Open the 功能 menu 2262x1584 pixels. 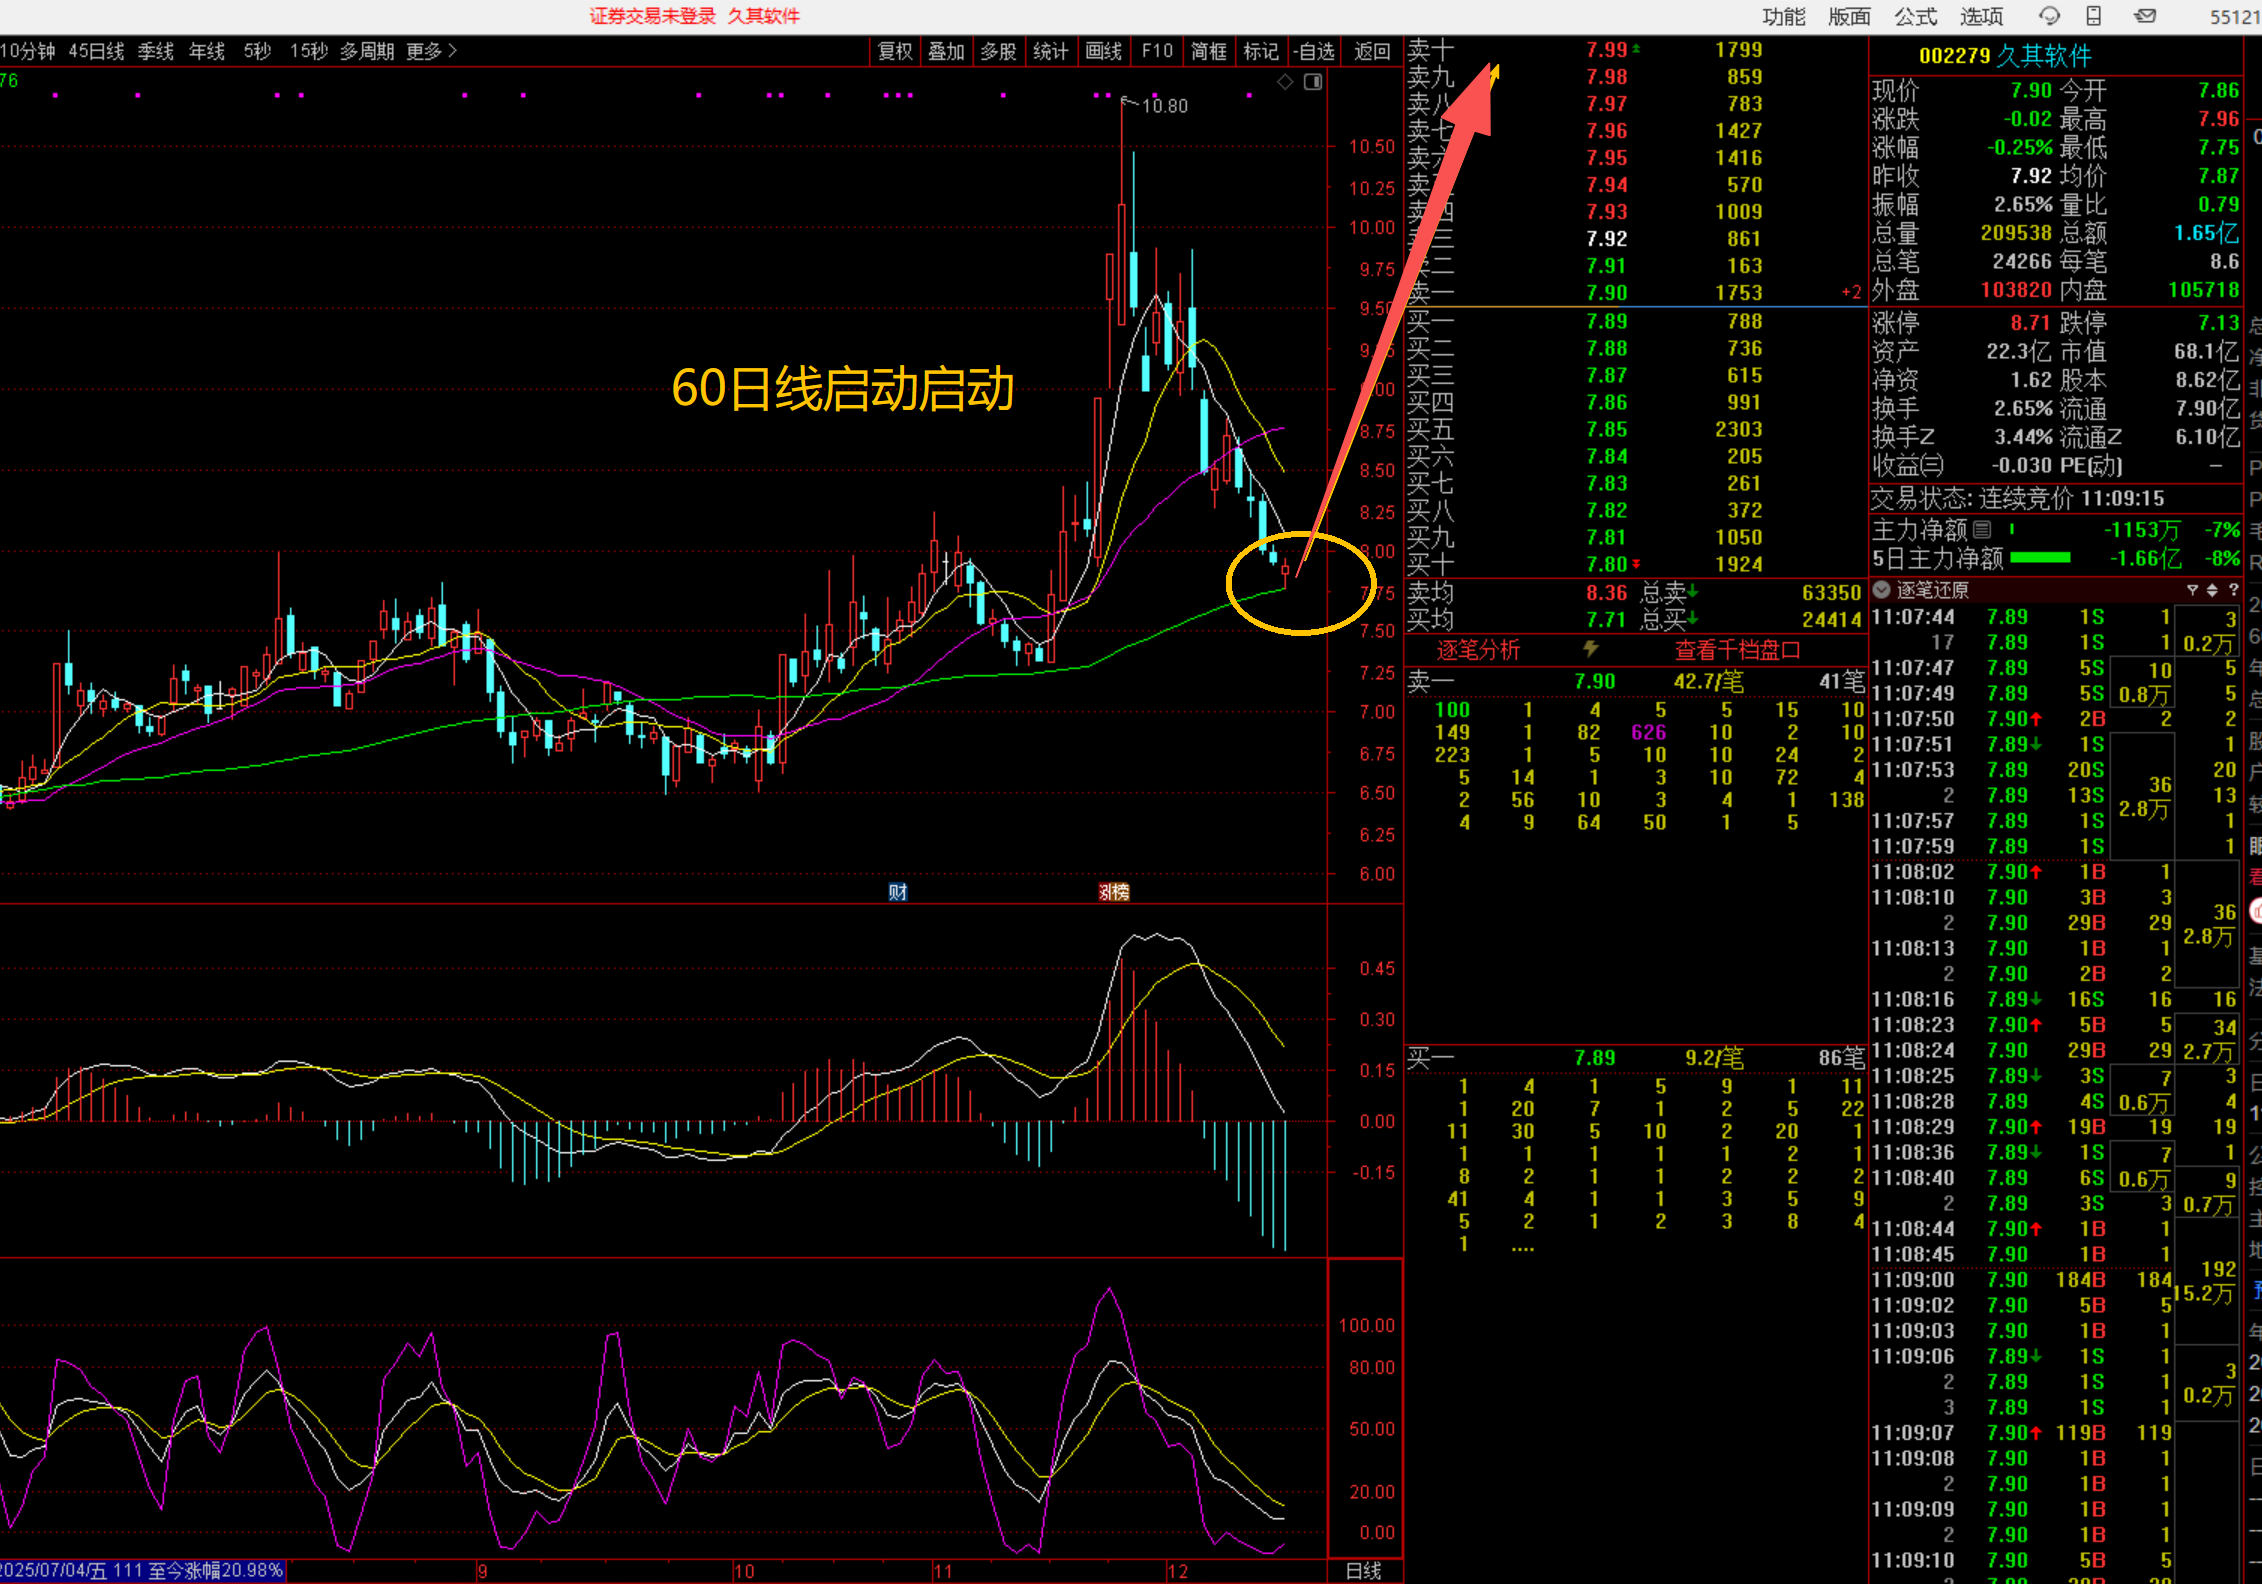tap(1783, 16)
